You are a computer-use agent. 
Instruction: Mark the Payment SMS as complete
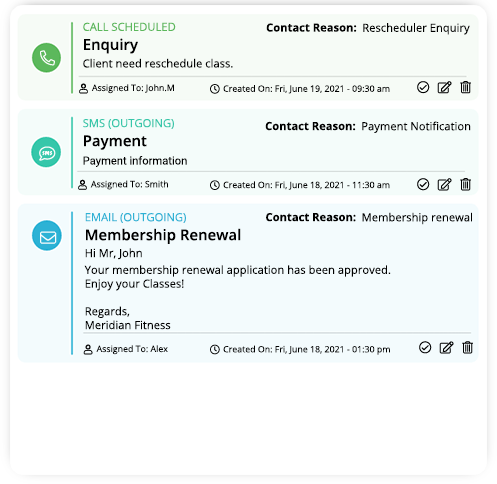click(x=423, y=184)
